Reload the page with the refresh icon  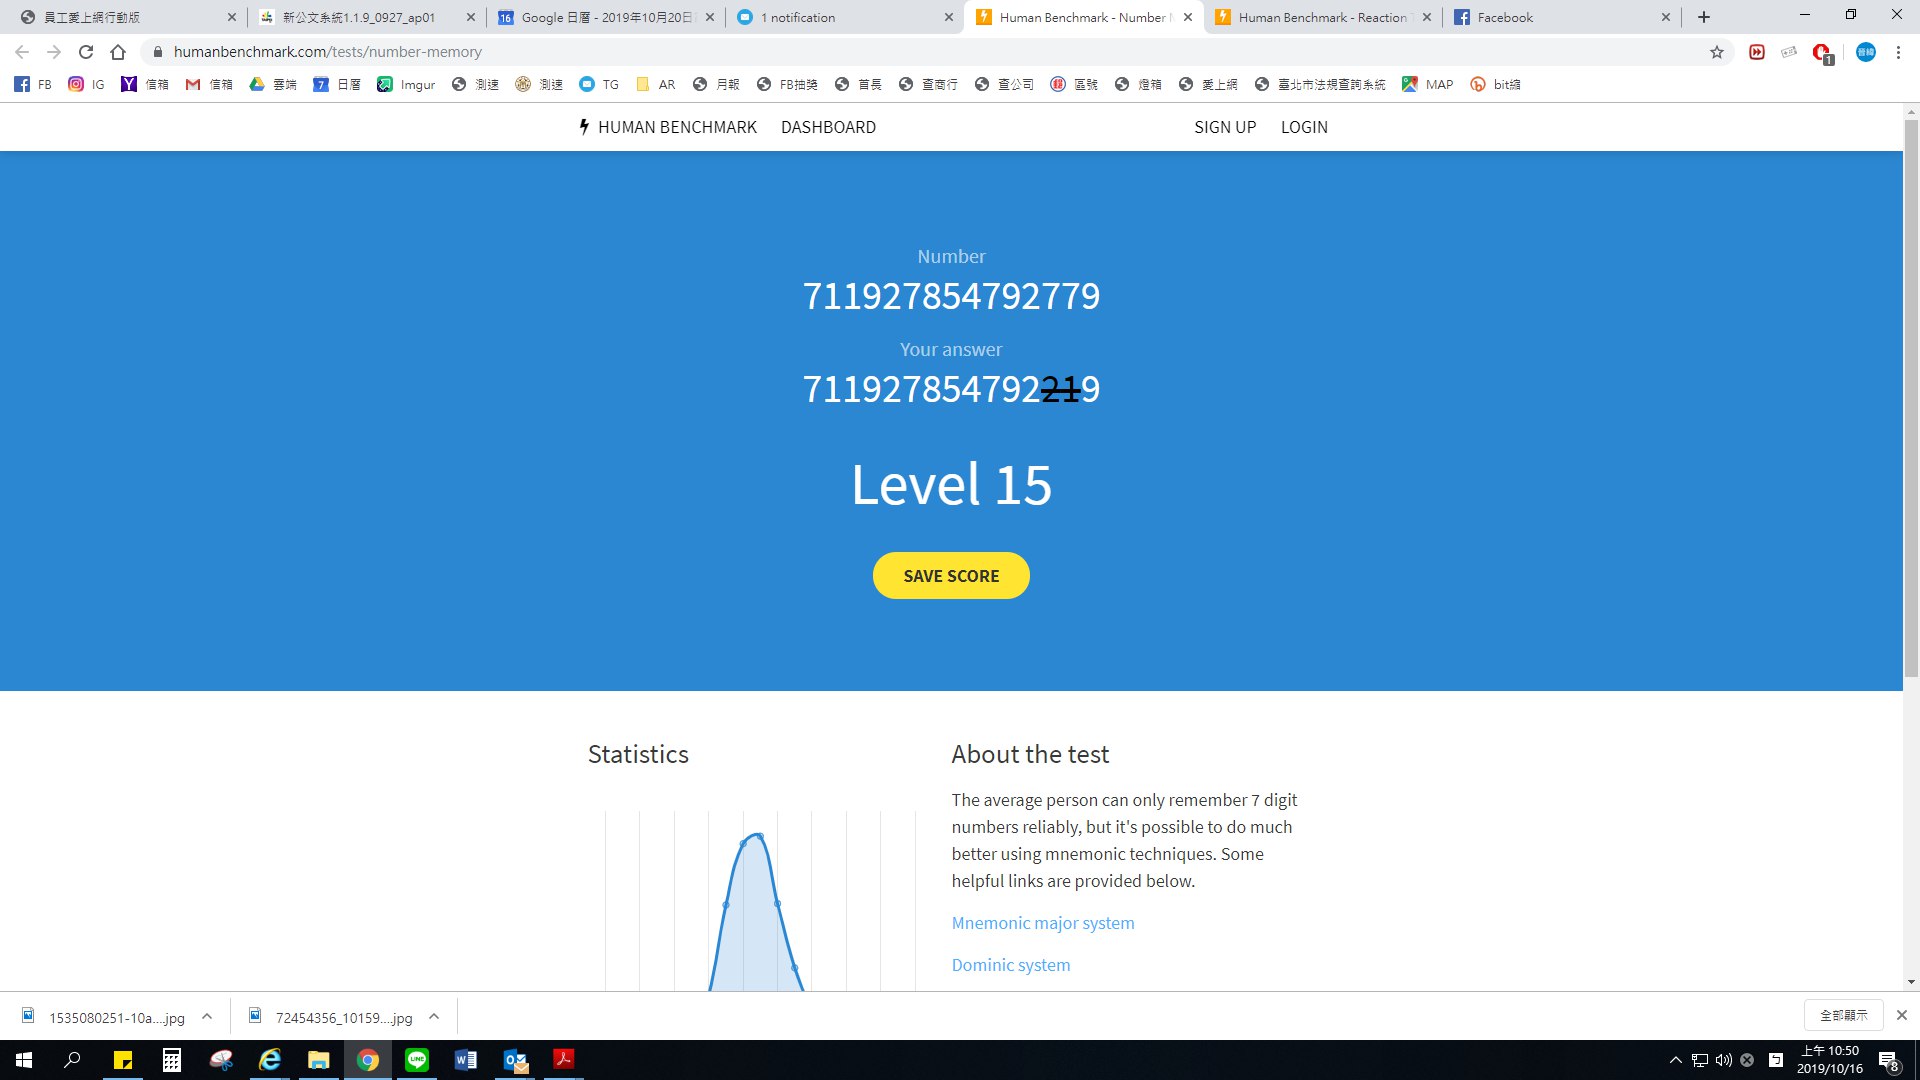click(86, 52)
